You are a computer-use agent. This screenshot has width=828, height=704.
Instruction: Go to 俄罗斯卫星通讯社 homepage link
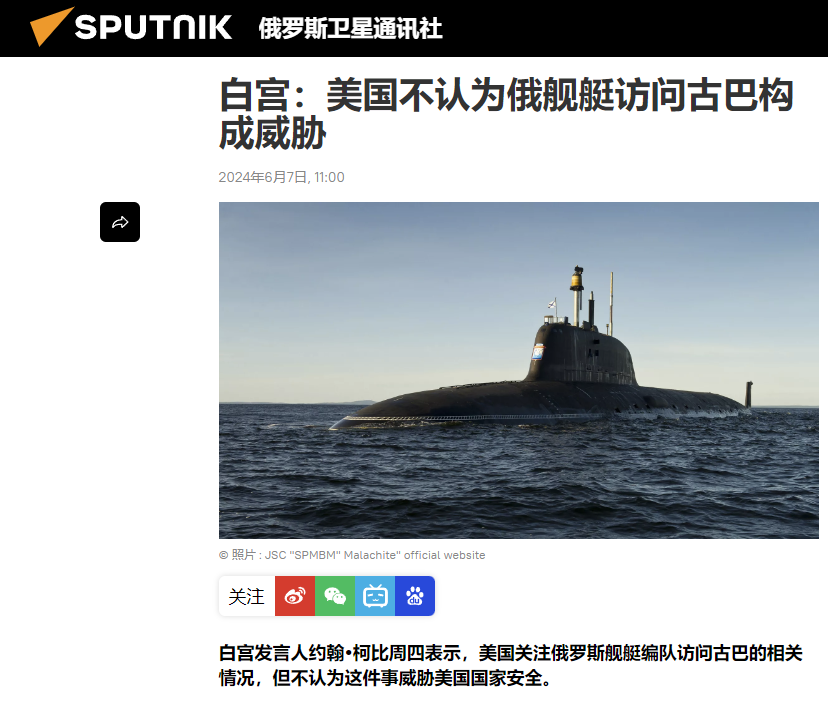[350, 28]
